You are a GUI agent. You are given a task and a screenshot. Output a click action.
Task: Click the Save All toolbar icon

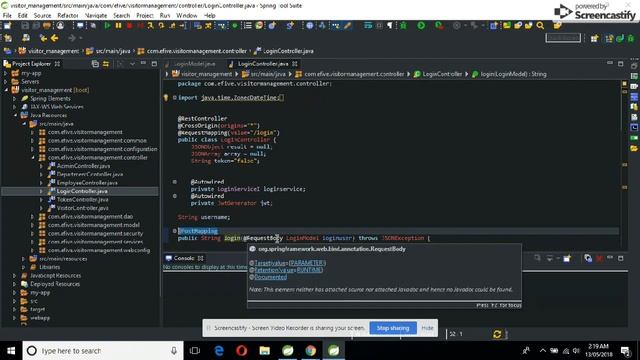click(x=36, y=26)
